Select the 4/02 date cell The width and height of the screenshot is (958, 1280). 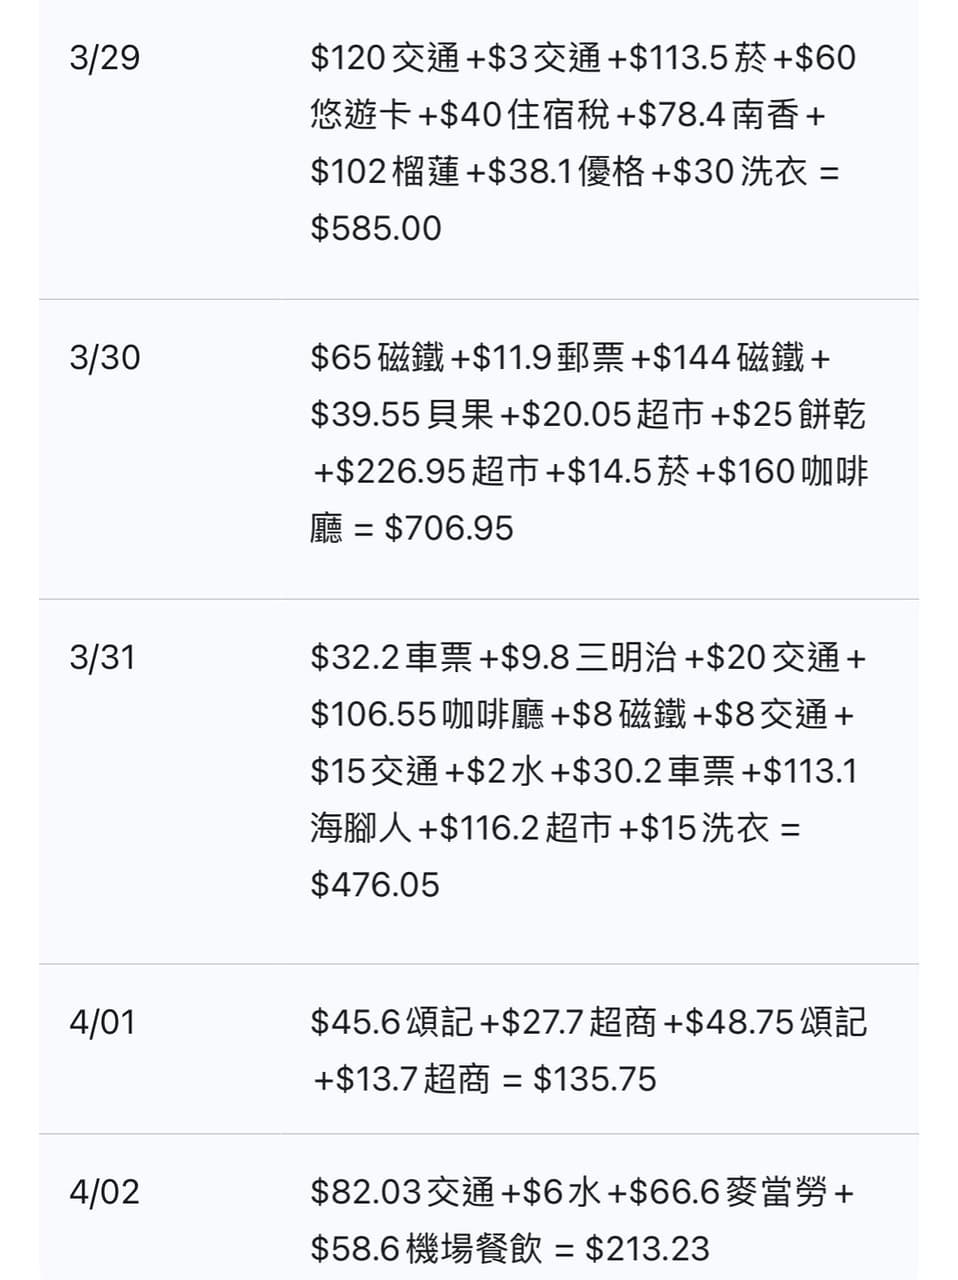(105, 1193)
